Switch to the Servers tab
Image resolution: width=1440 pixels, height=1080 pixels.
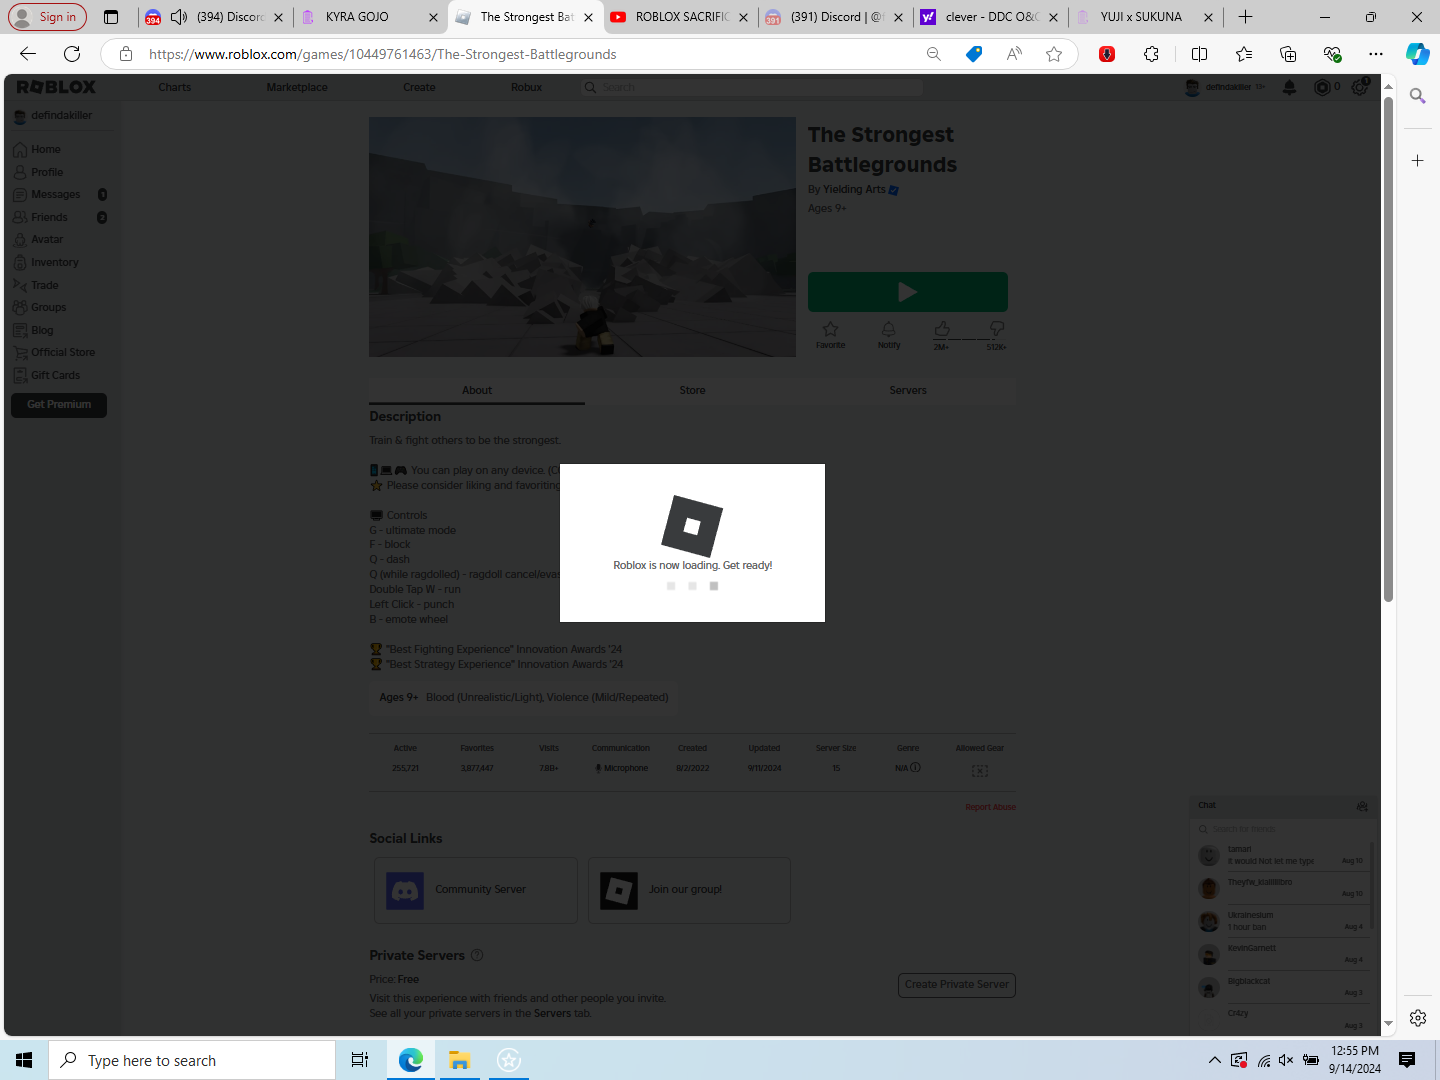click(908, 390)
